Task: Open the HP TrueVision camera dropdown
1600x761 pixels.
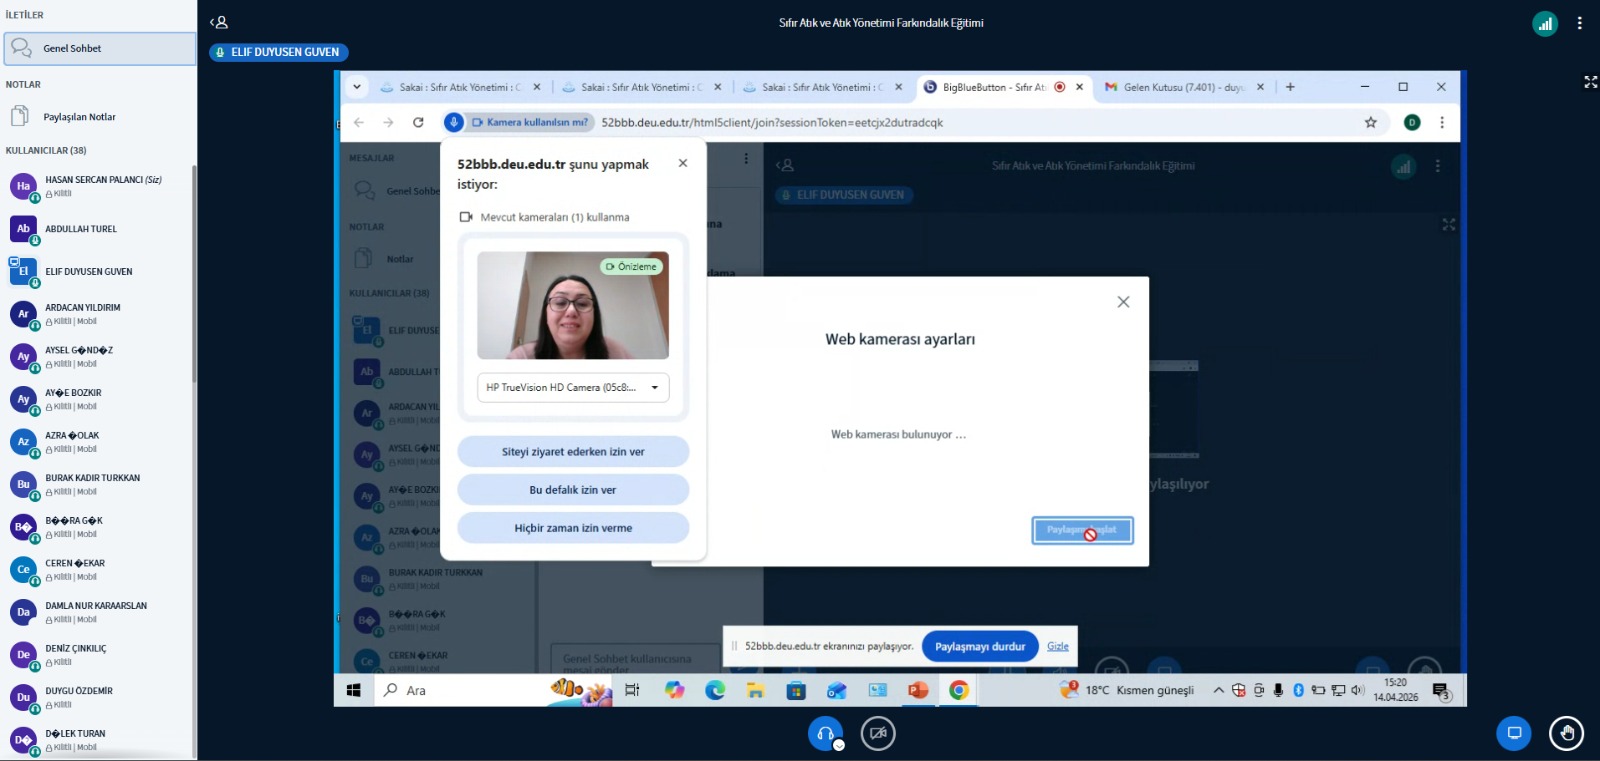Action: 573,388
